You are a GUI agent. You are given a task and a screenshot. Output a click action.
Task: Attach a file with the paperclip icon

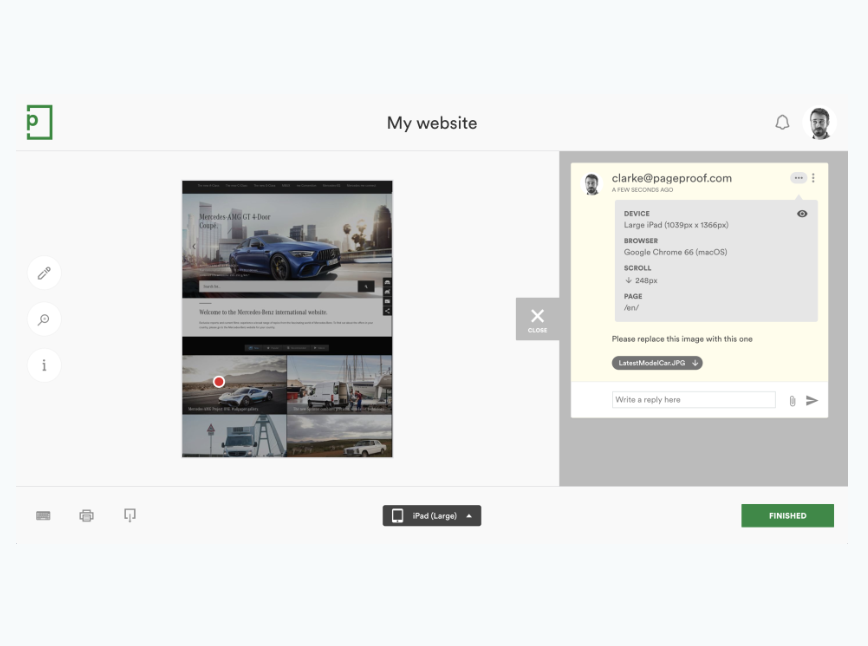792,399
